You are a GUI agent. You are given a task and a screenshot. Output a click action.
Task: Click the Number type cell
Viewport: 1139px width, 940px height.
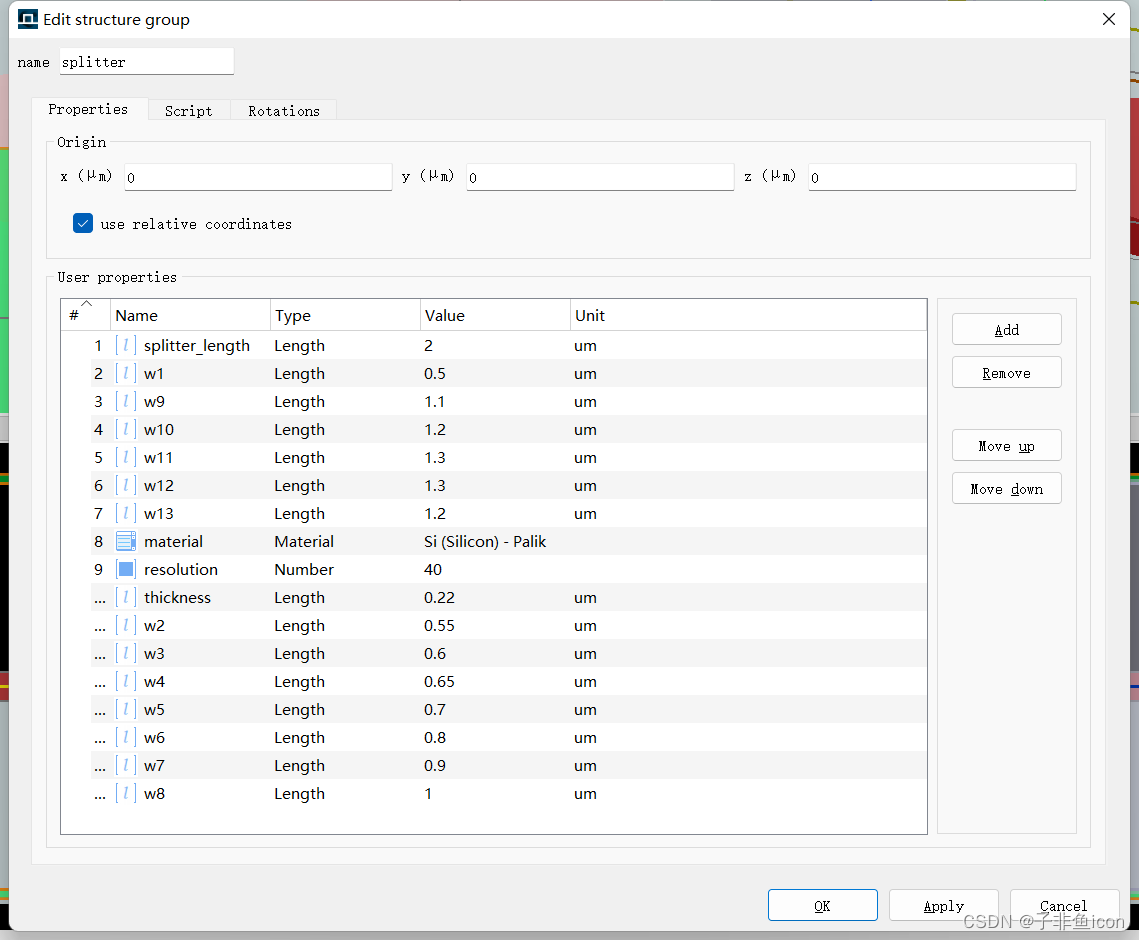coord(304,570)
